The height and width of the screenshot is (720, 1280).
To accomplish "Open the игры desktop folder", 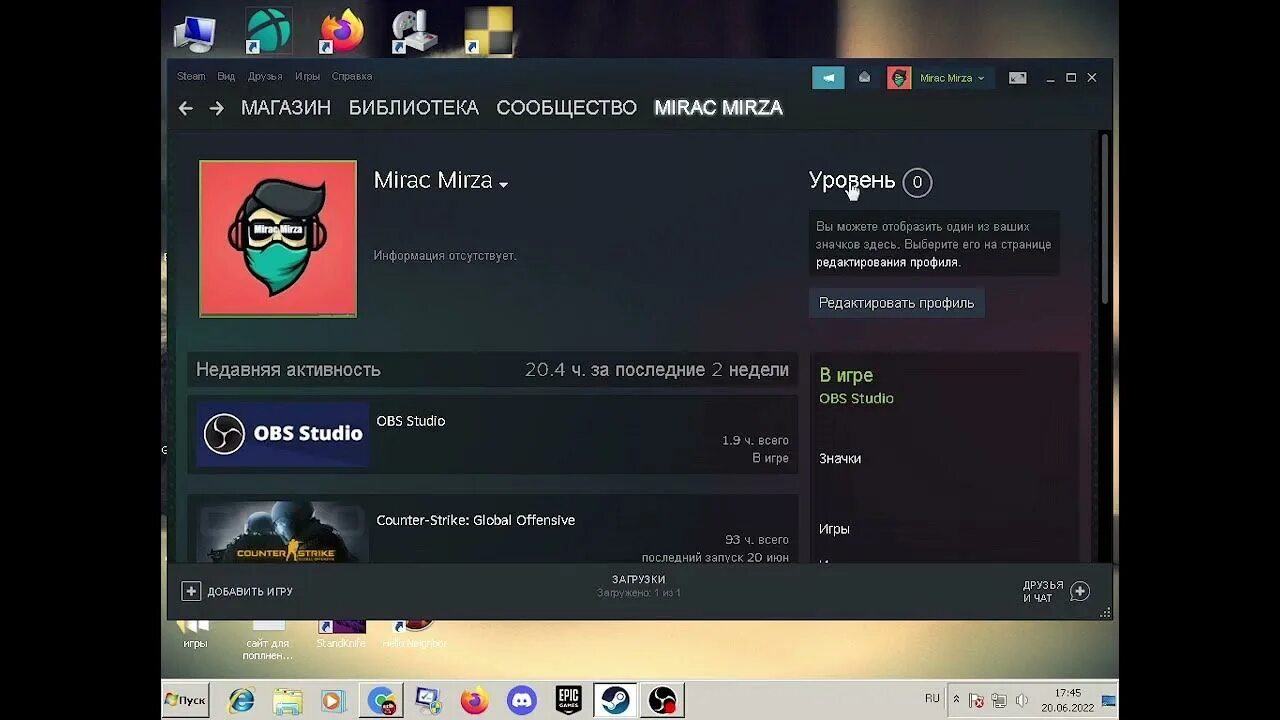I will tap(195, 634).
